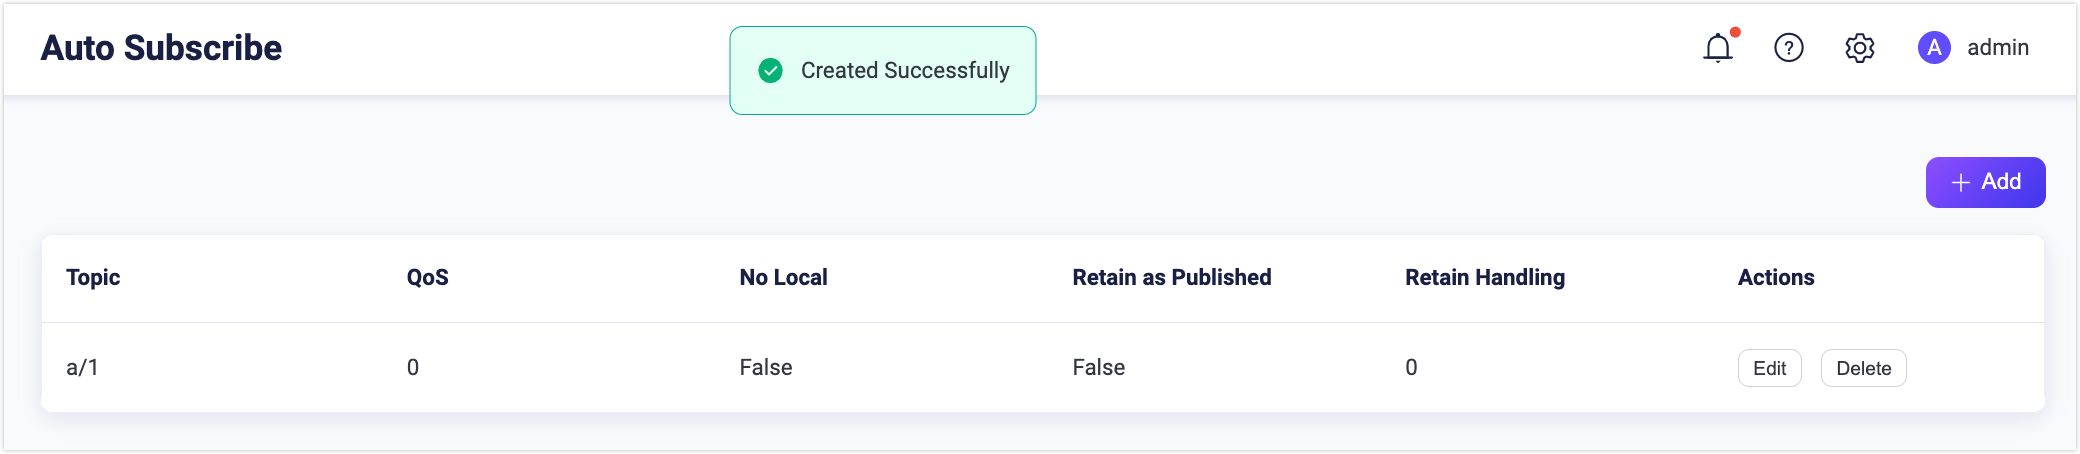Delete the a/1 subscription
Viewport: 2080px width, 454px height.
1863,368
